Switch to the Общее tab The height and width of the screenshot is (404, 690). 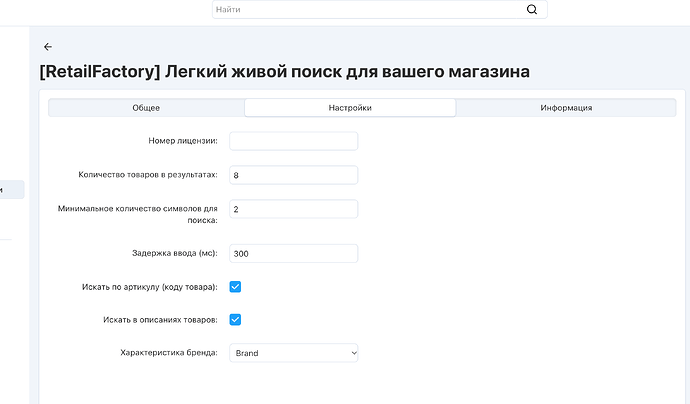pos(146,108)
